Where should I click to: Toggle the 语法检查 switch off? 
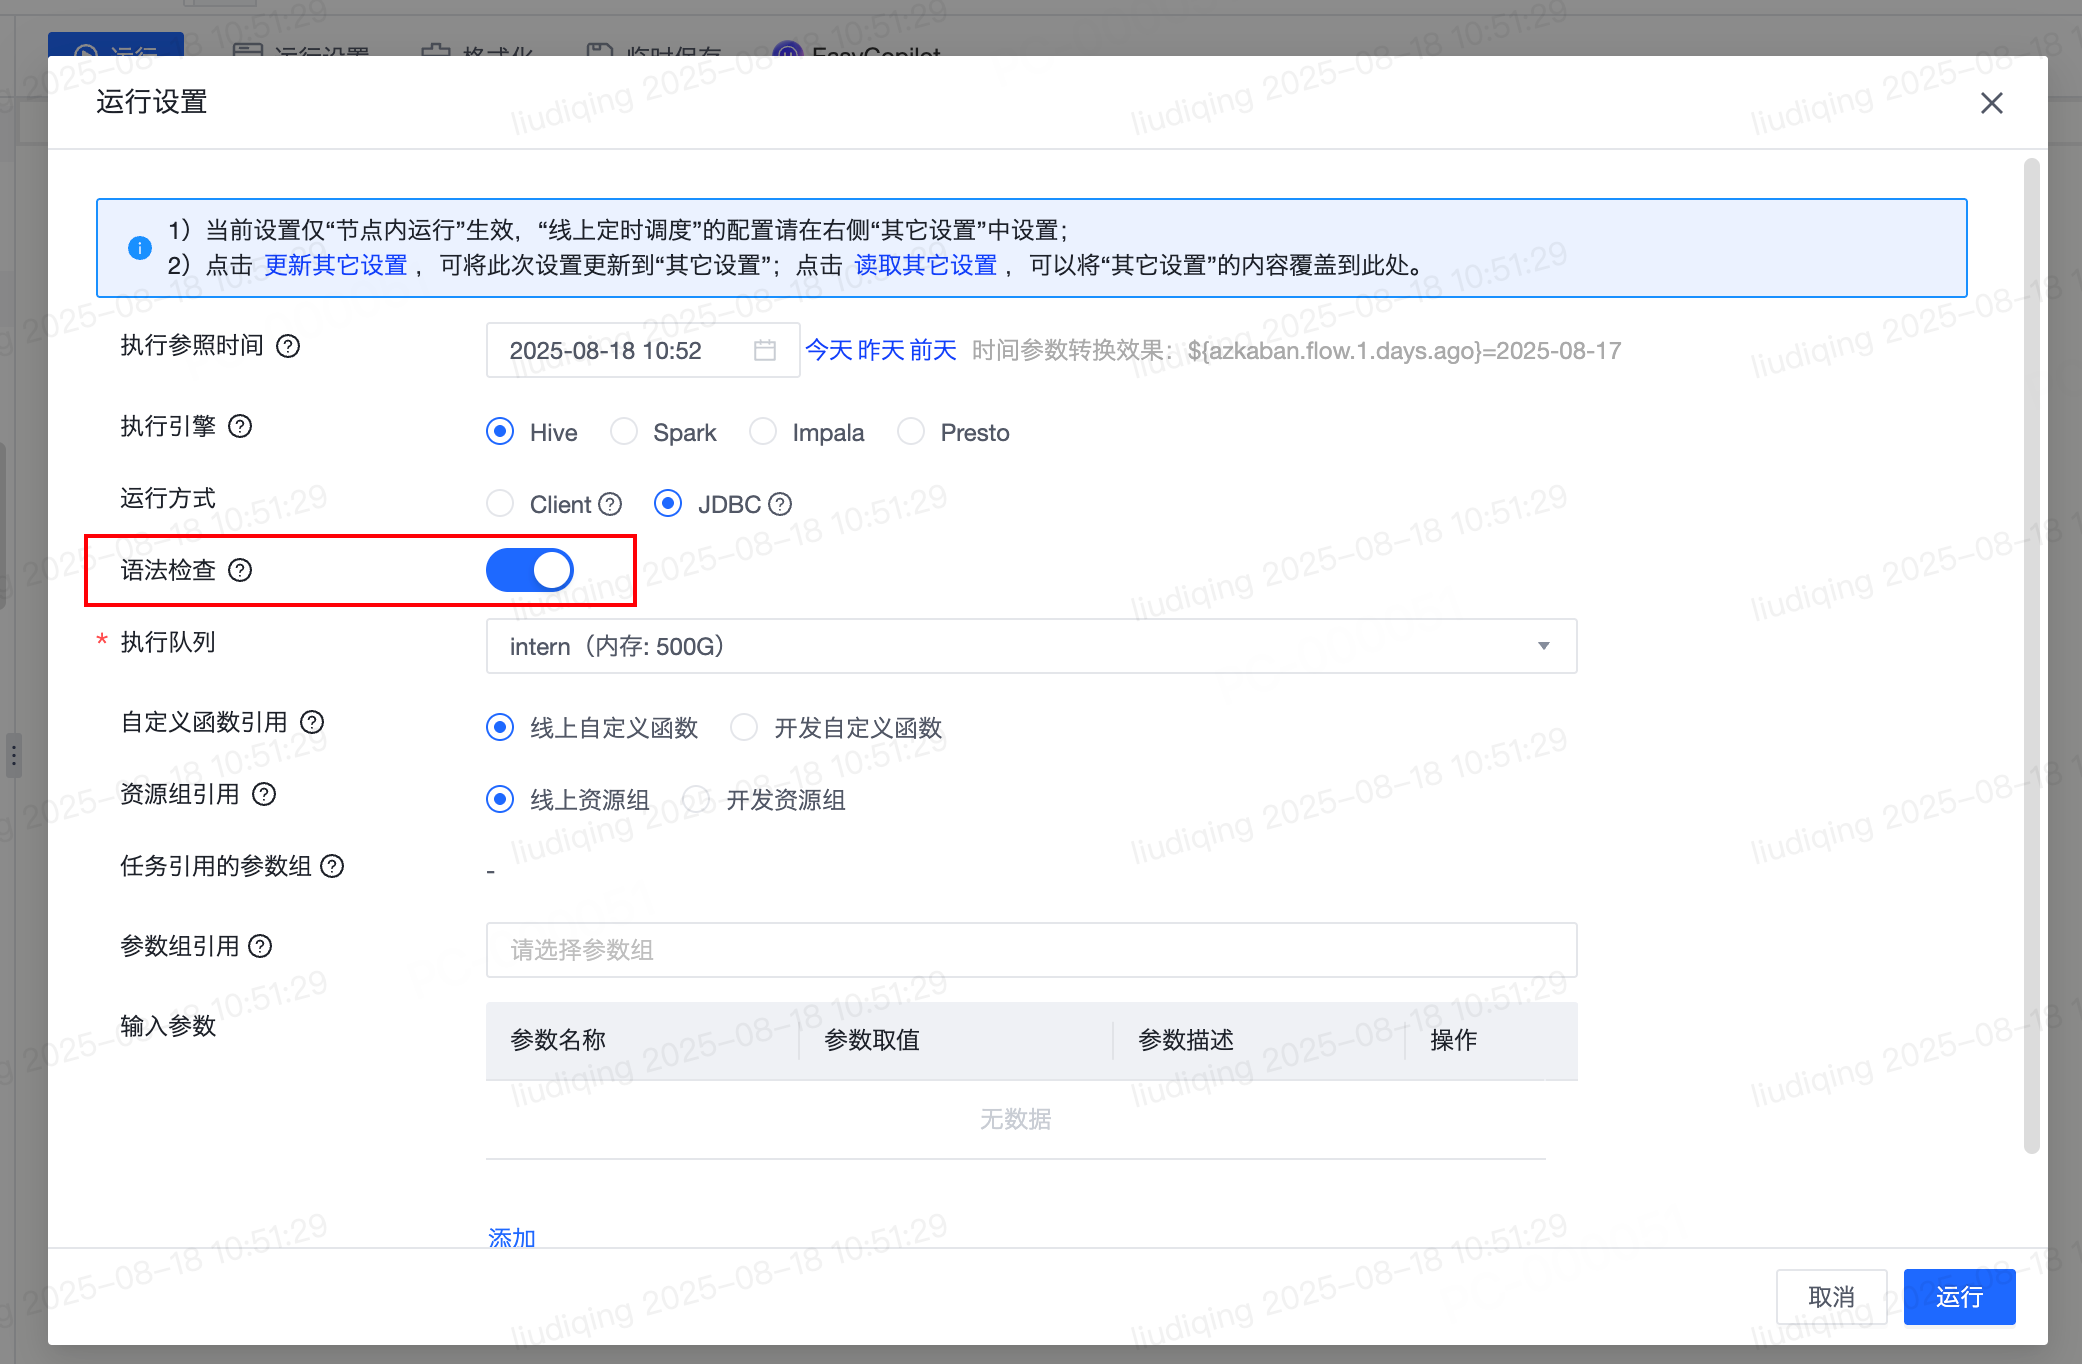point(530,570)
